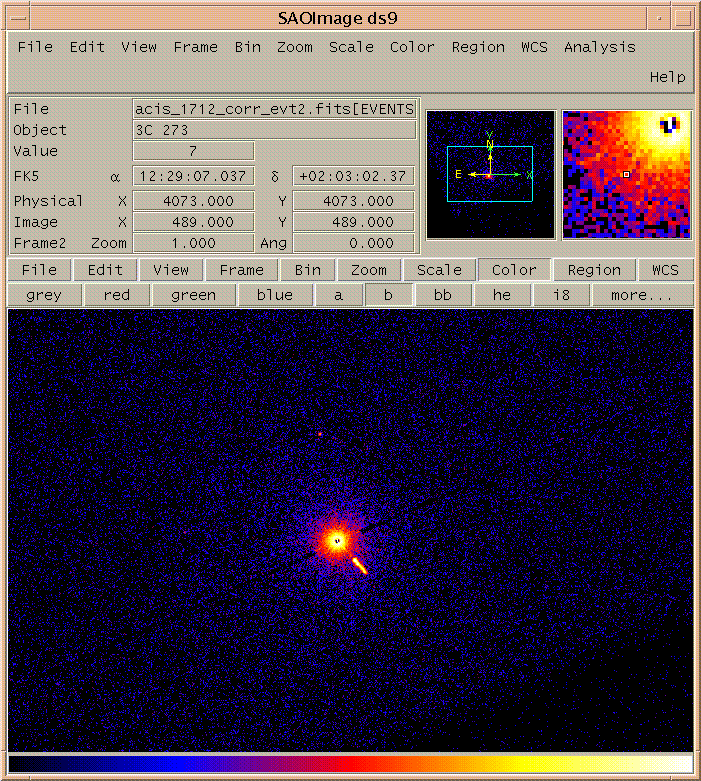Open the Analysis menu
The height and width of the screenshot is (781, 701).
click(x=600, y=47)
